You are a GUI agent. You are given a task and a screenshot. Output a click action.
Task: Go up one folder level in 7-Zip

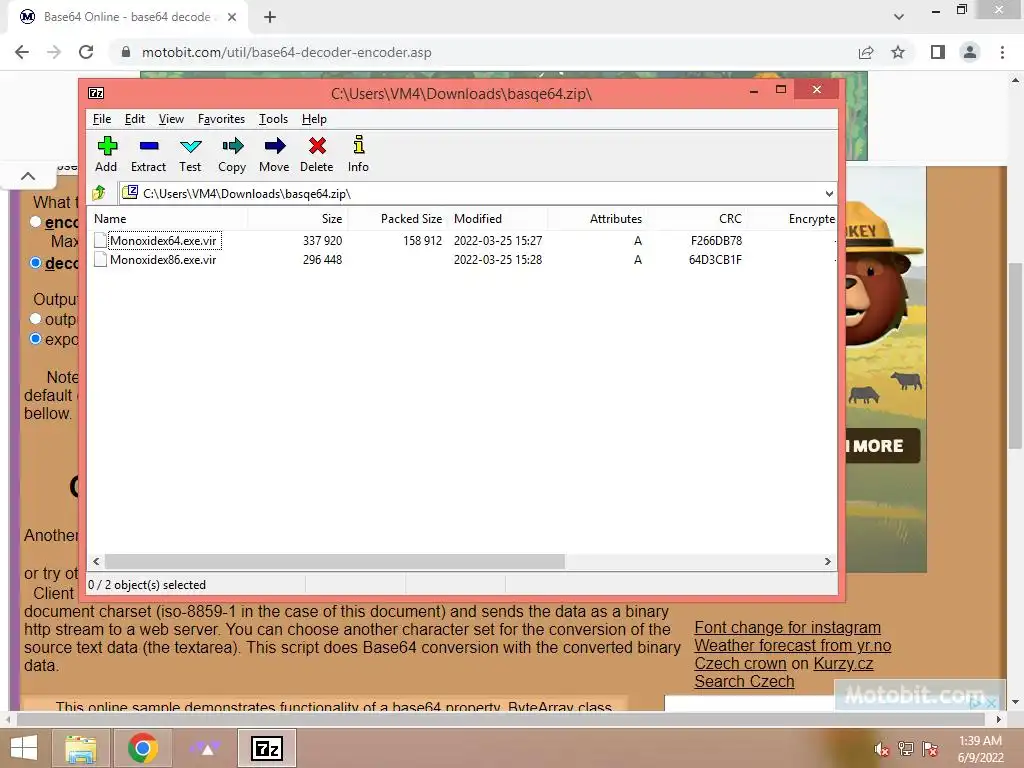99,193
